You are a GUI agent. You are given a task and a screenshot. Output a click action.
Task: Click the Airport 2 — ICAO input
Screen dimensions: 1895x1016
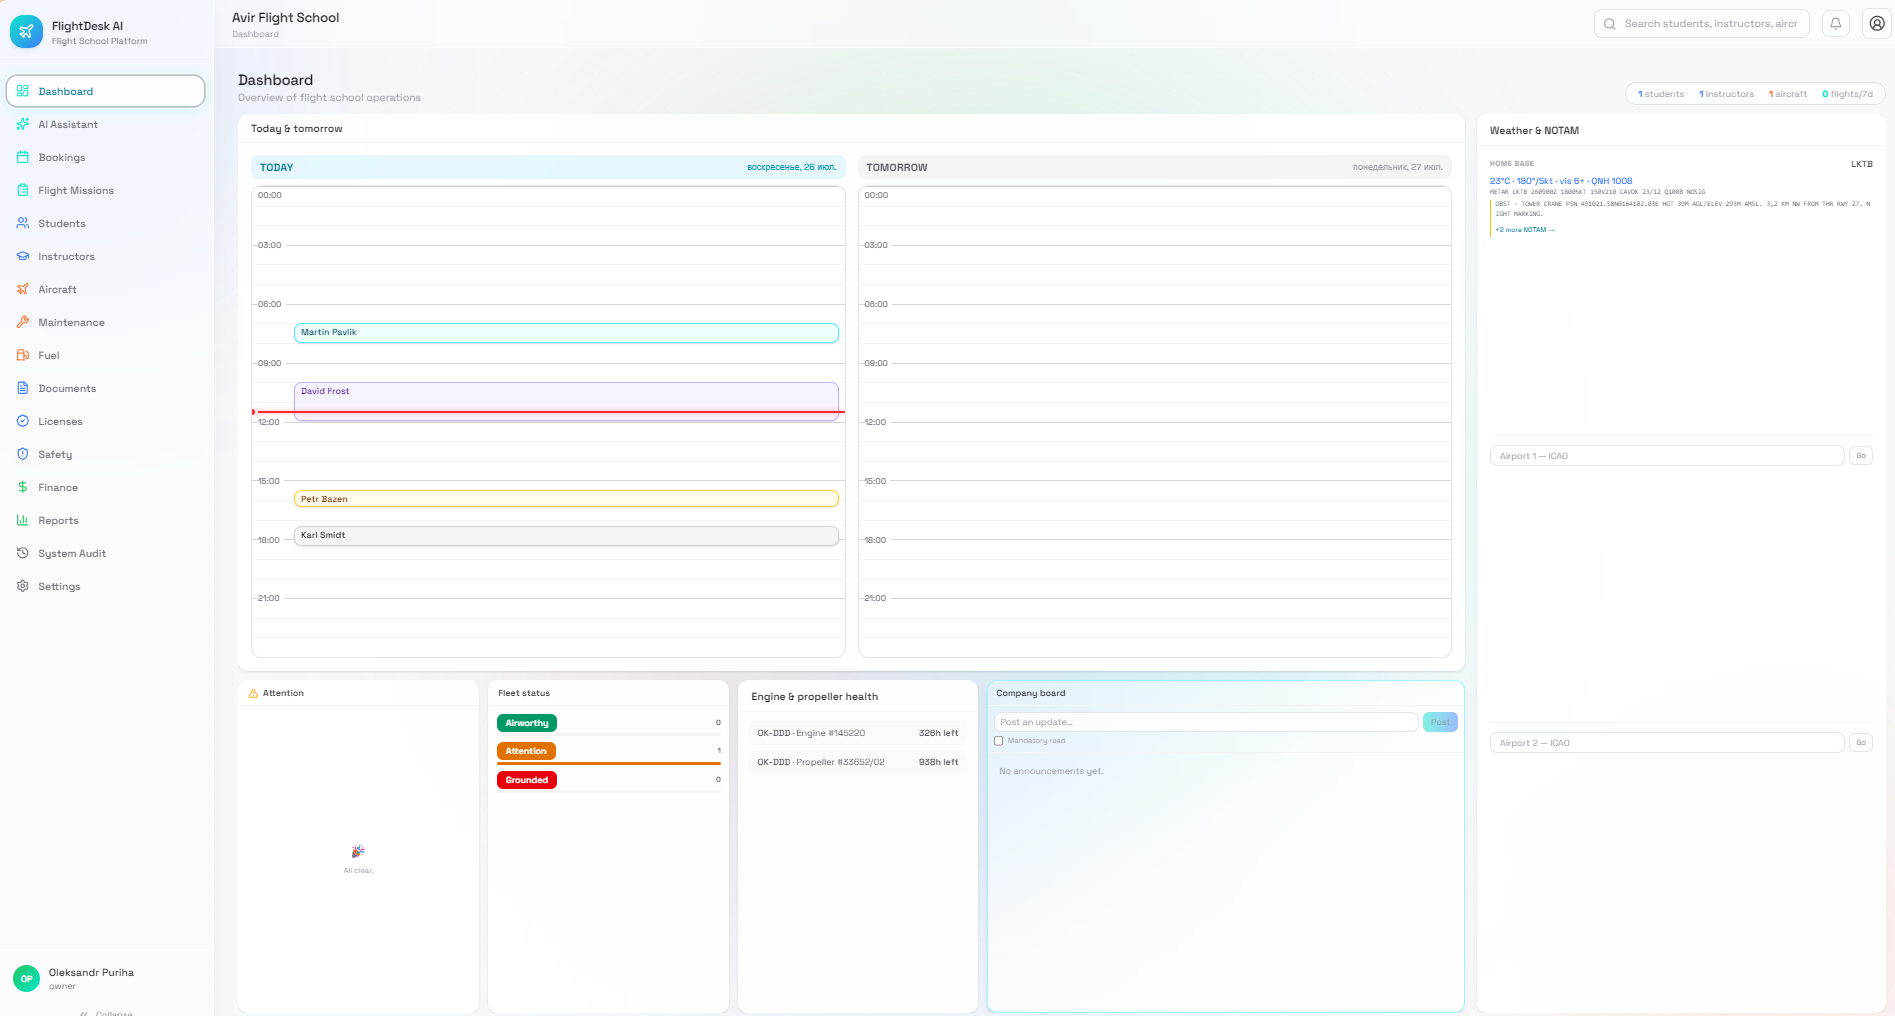[1667, 743]
